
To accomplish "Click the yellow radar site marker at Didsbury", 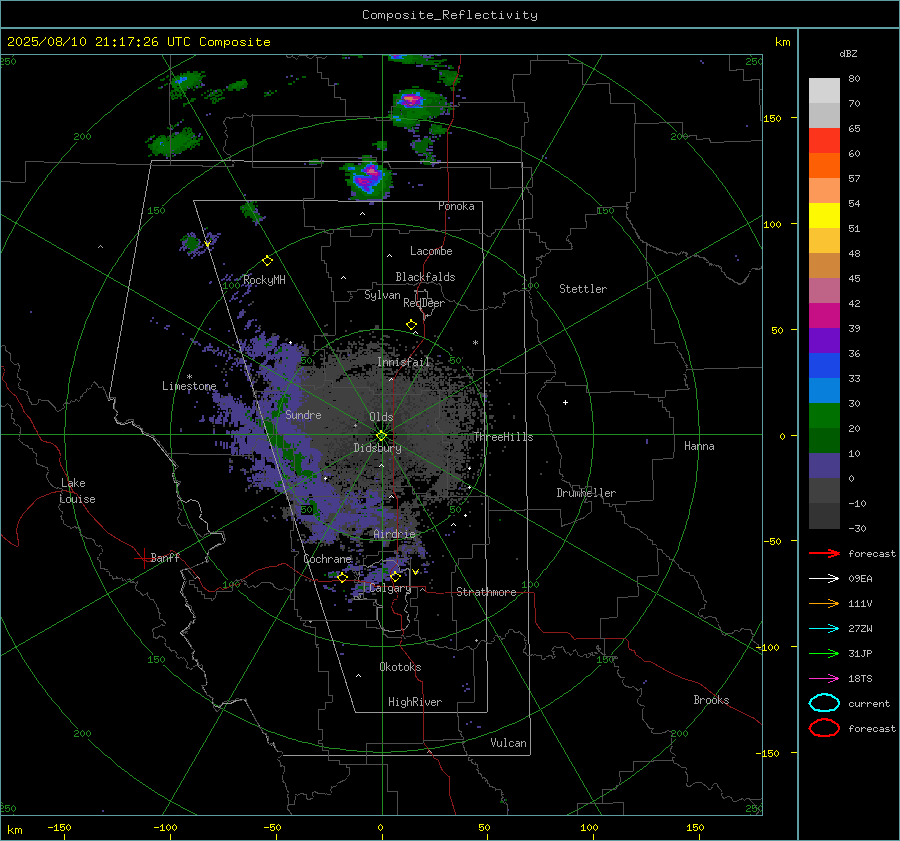I will (x=381, y=436).
